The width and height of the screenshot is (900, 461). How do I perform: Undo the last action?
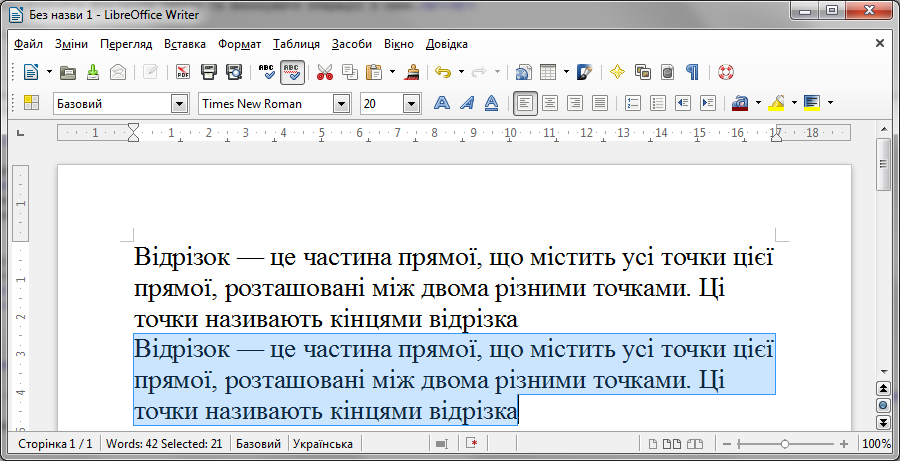tap(443, 72)
